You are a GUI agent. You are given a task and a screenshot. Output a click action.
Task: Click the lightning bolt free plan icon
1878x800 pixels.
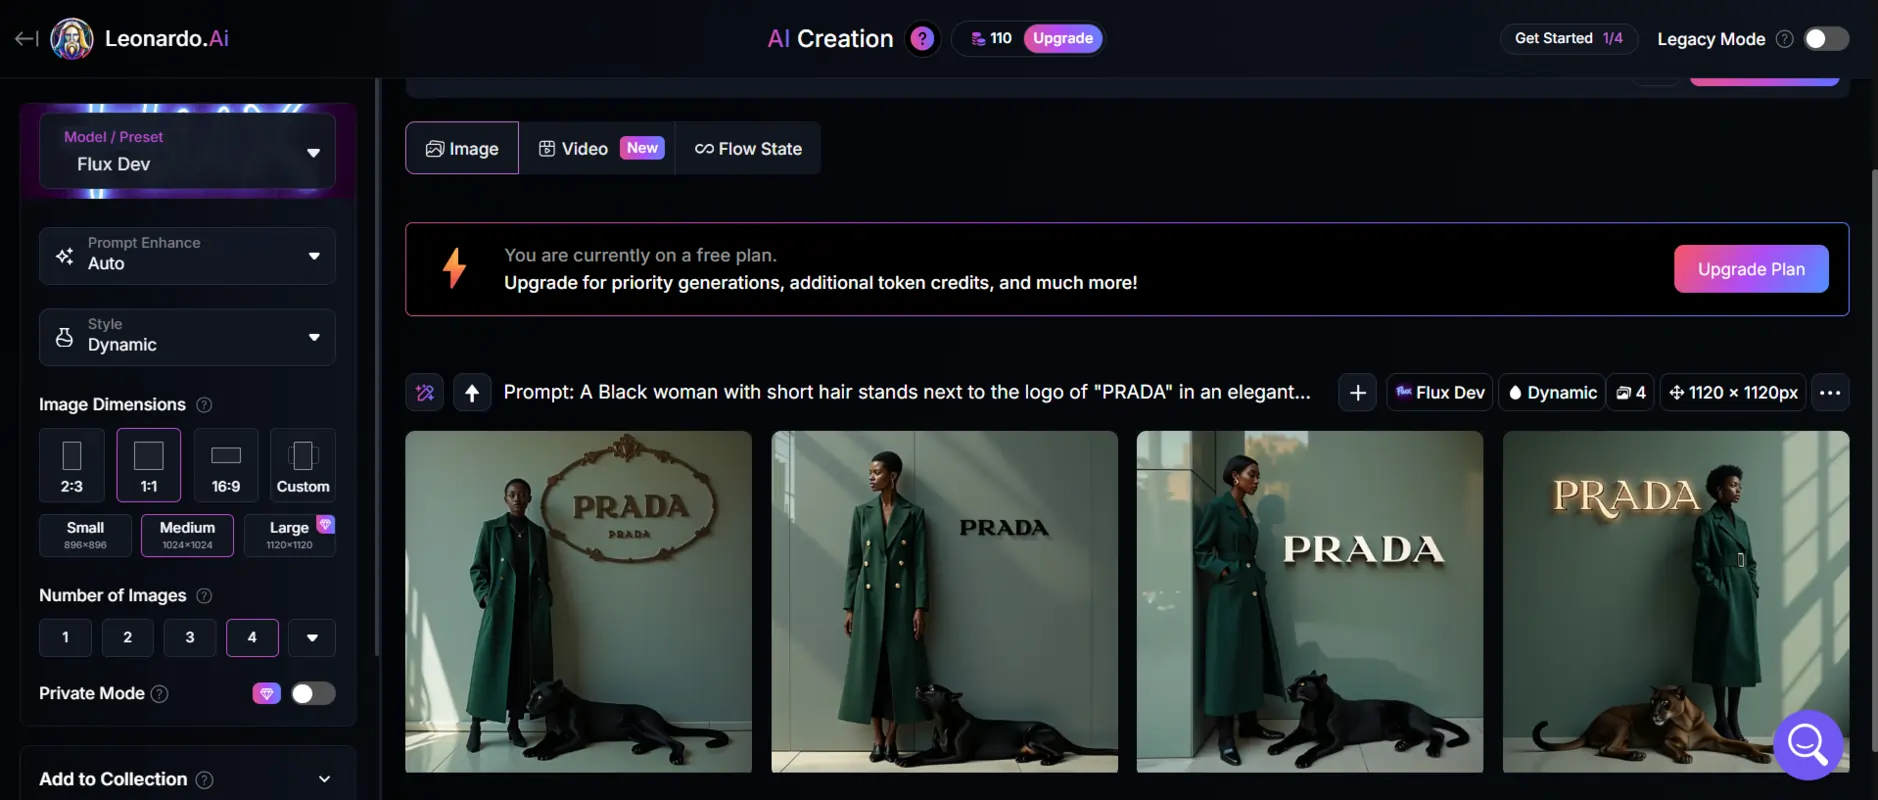454,268
